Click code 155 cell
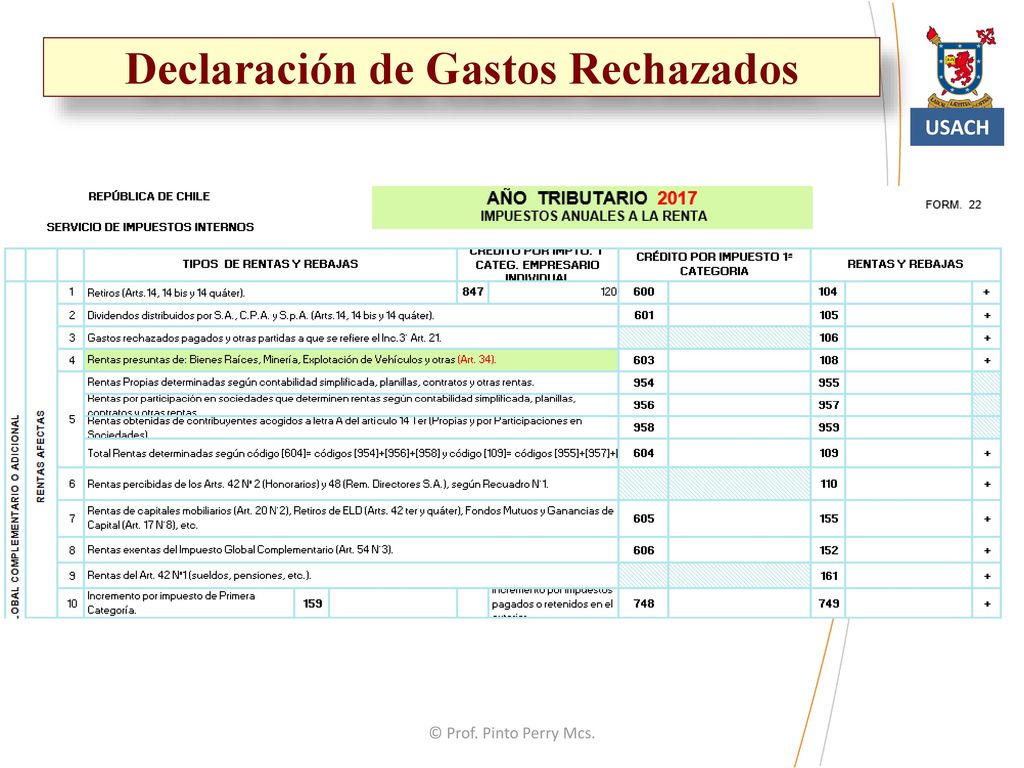The width and height of the screenshot is (1024, 768). 828,519
